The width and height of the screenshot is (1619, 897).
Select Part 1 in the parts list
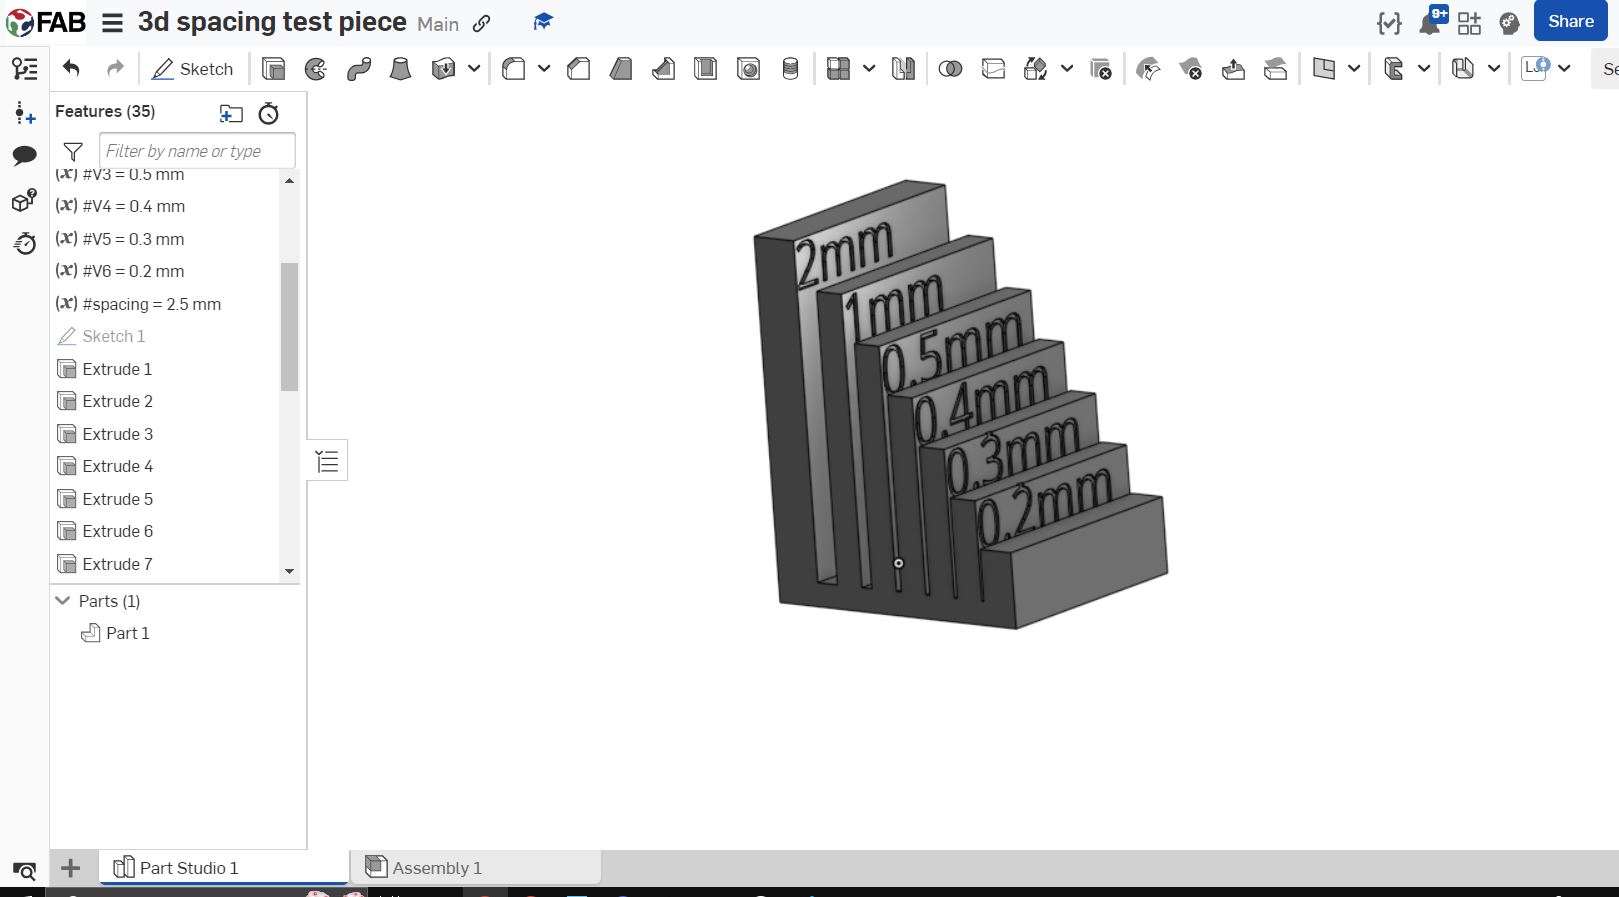click(x=127, y=633)
